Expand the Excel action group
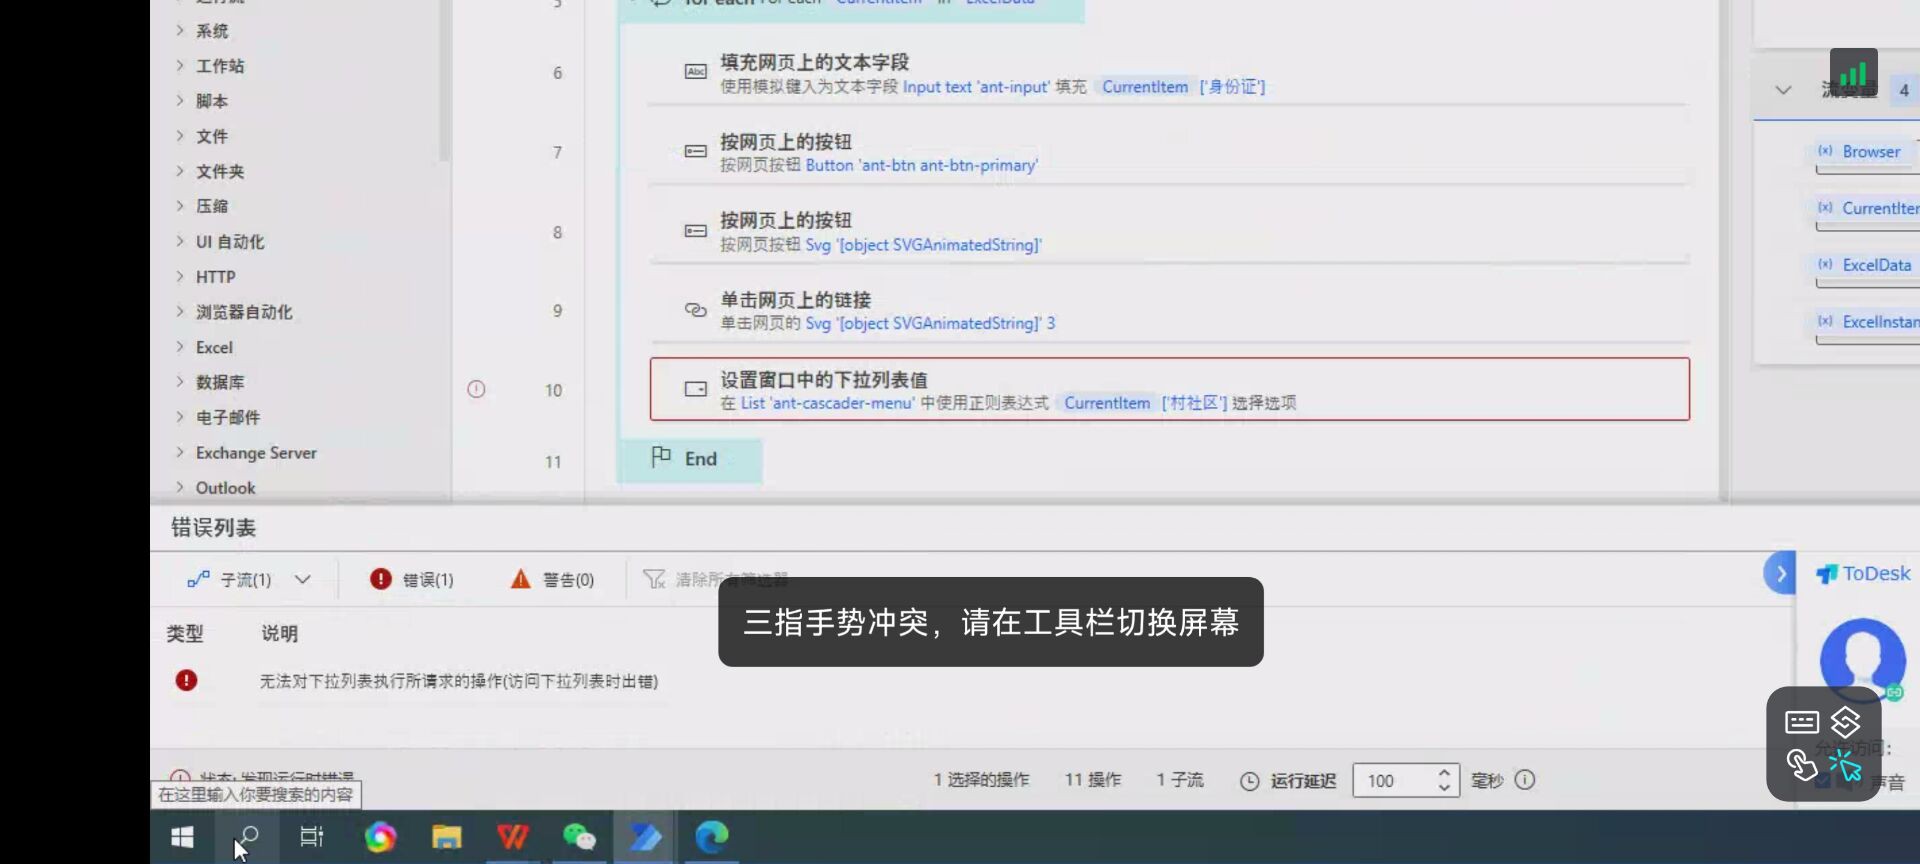 [180, 346]
